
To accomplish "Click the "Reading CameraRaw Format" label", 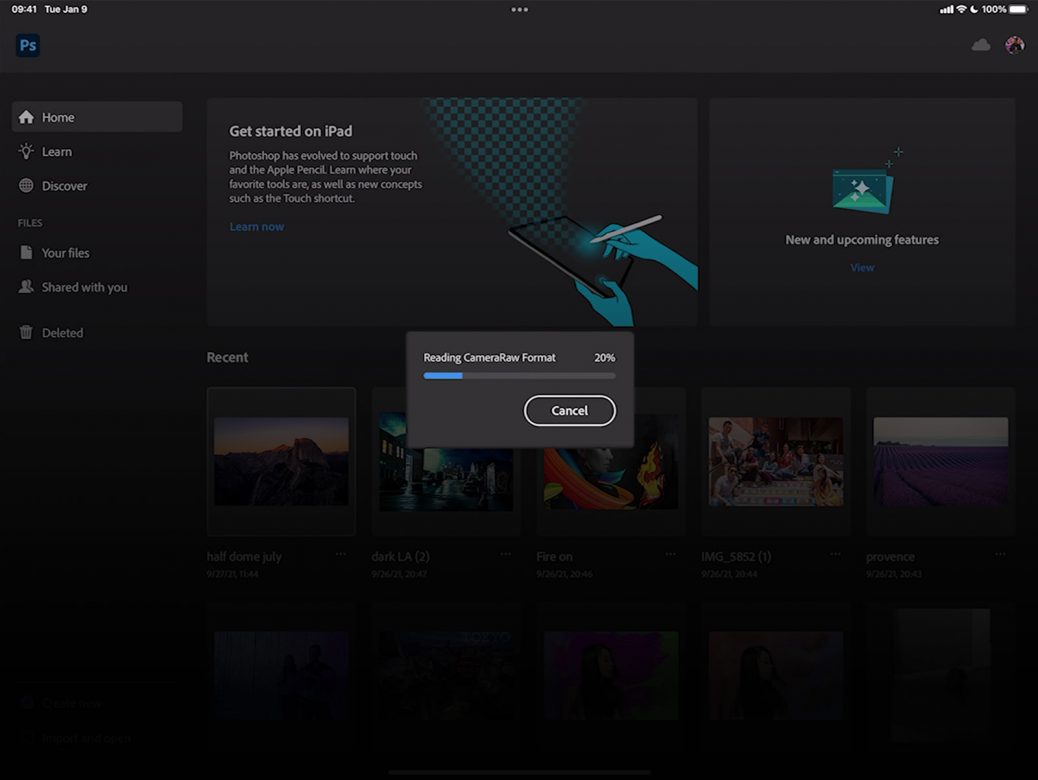I will coord(489,358).
